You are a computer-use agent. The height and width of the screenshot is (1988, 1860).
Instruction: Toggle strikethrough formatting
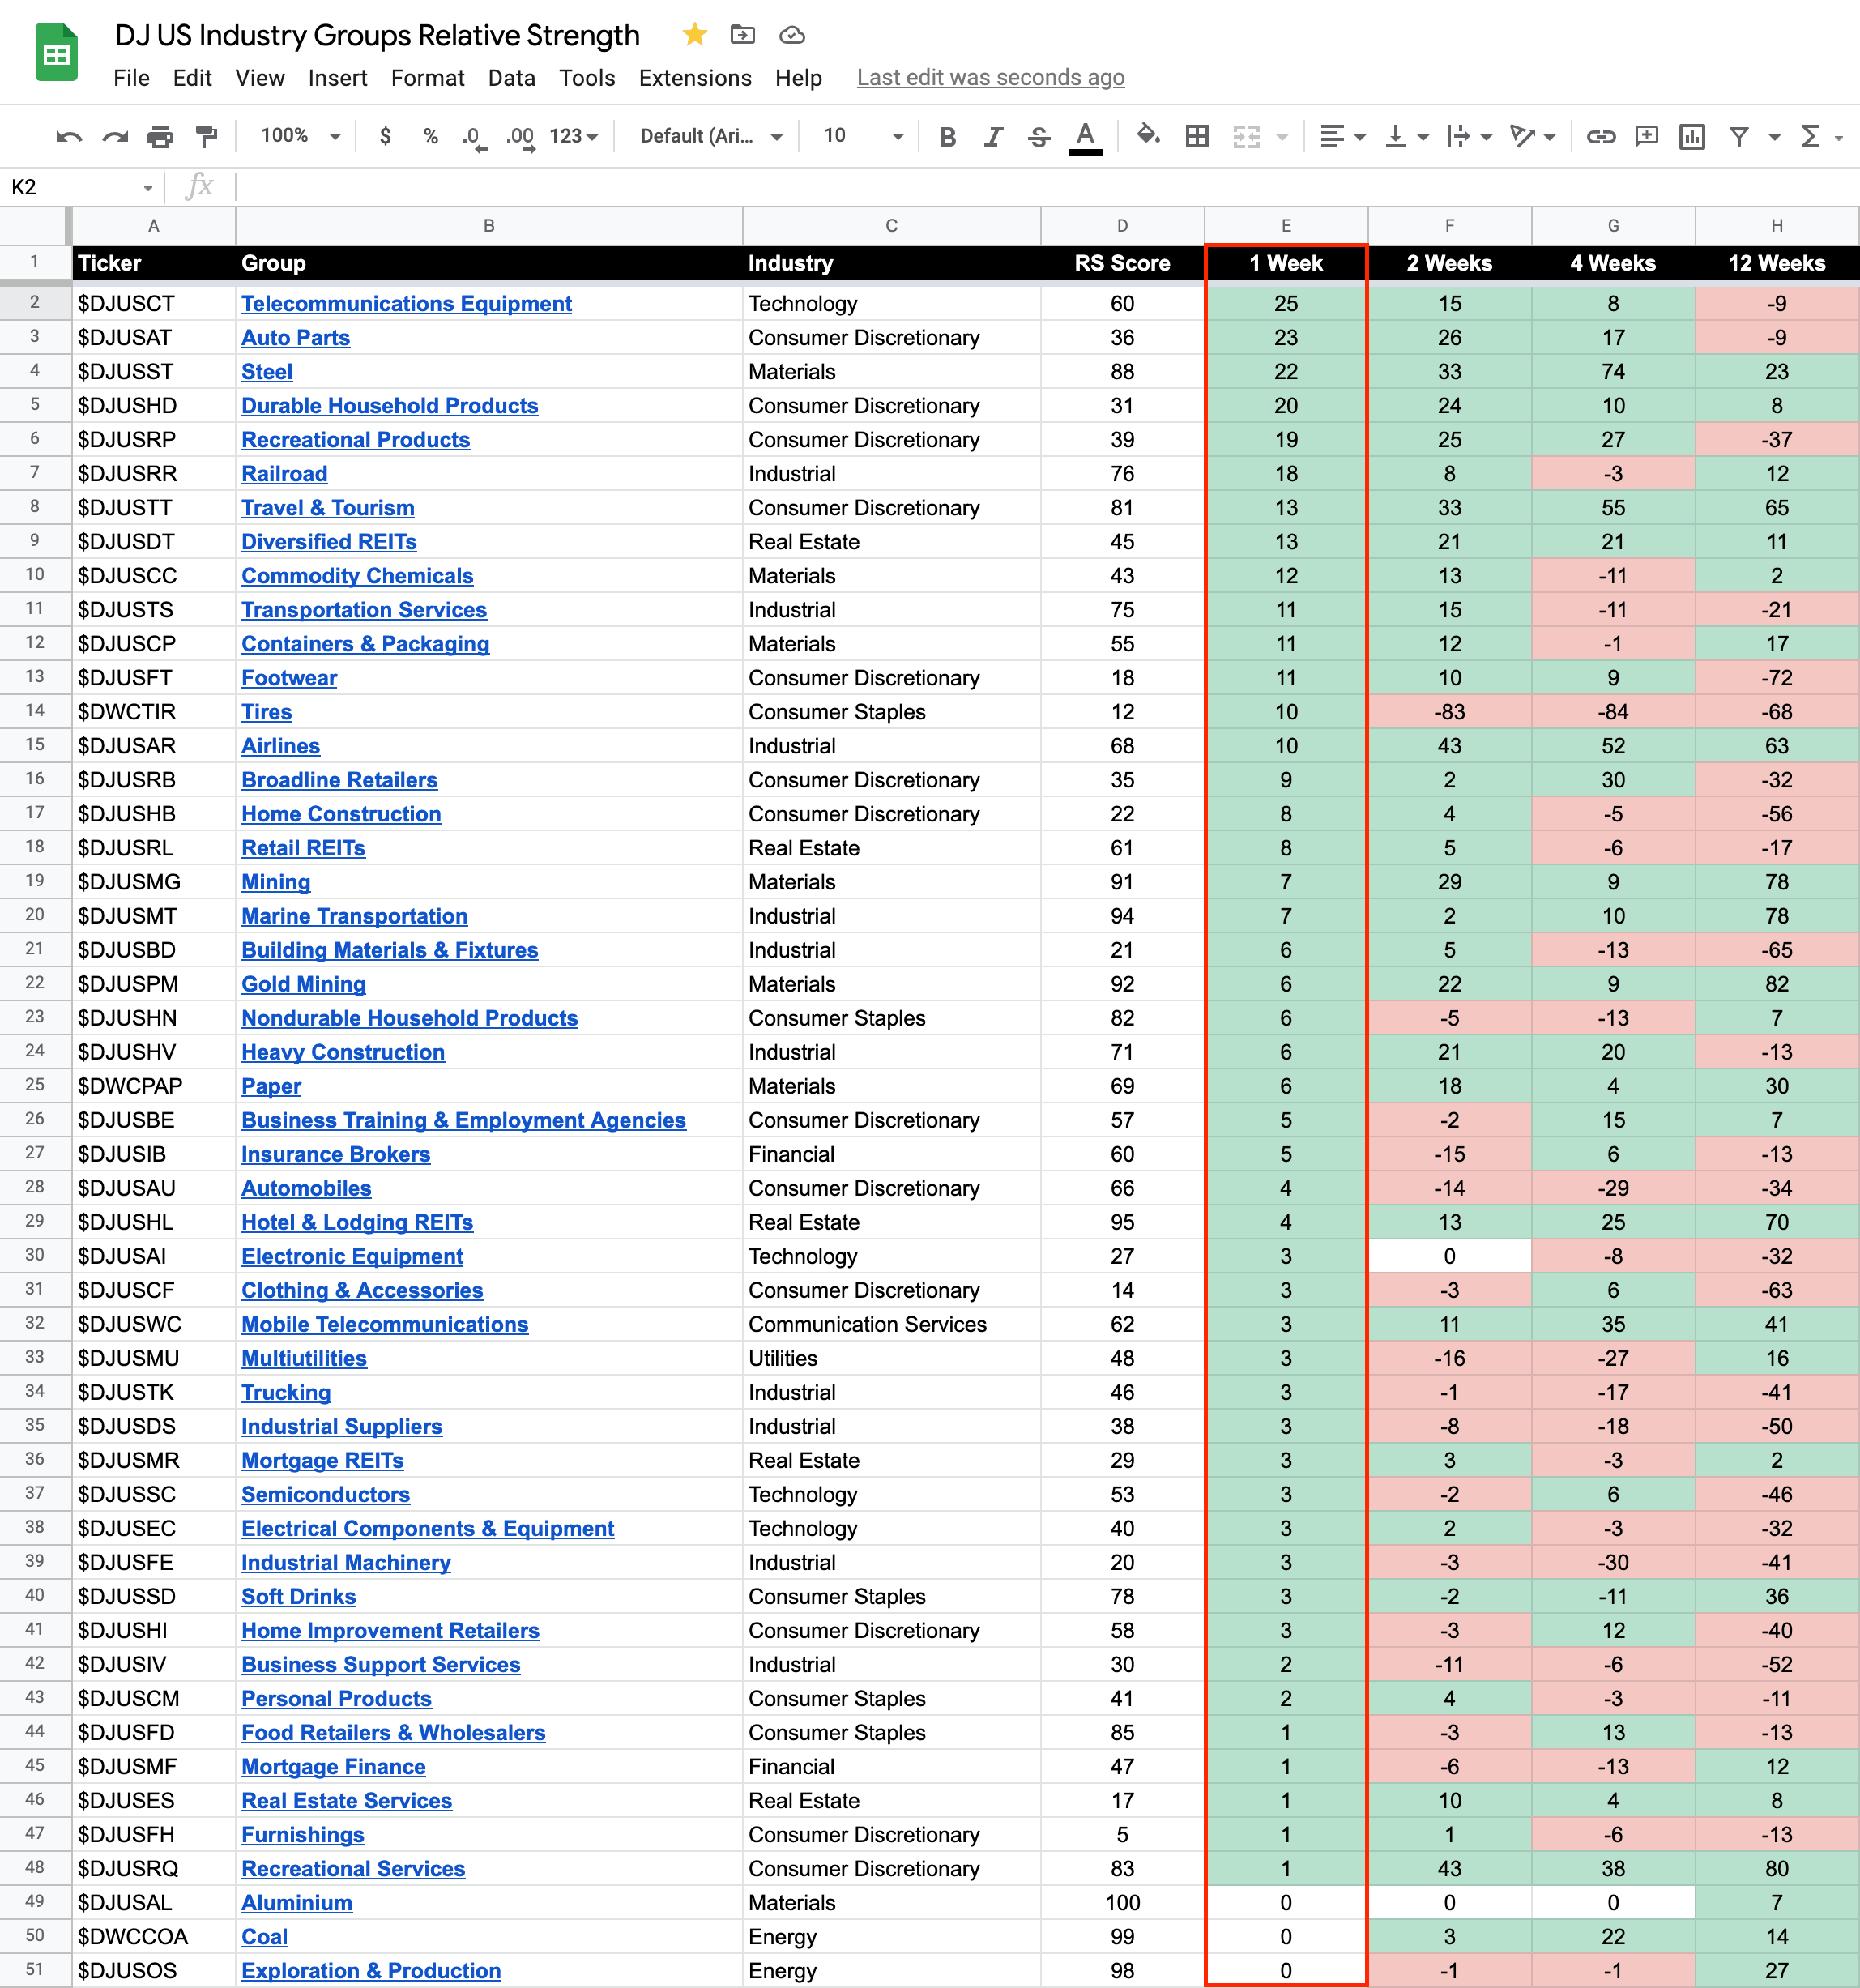pos(1039,137)
